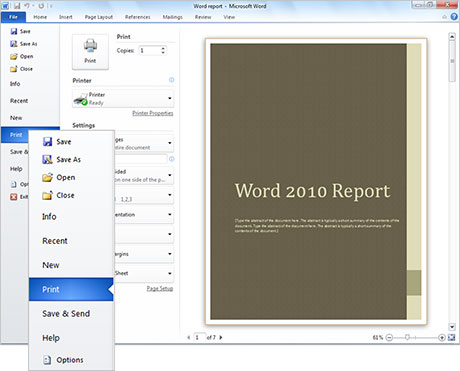The image size is (460, 371).
Task: Switch to the View tab
Action: [x=229, y=17]
